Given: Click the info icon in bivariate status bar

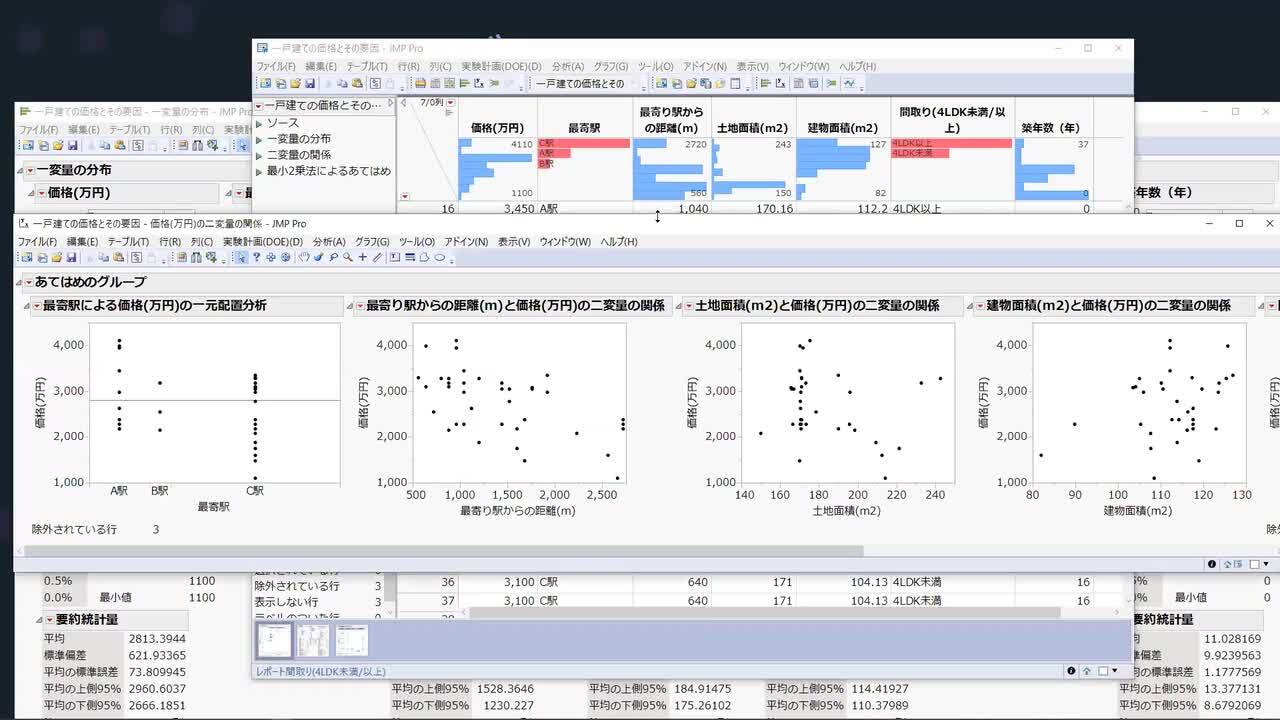Looking at the screenshot, I should (x=1212, y=564).
